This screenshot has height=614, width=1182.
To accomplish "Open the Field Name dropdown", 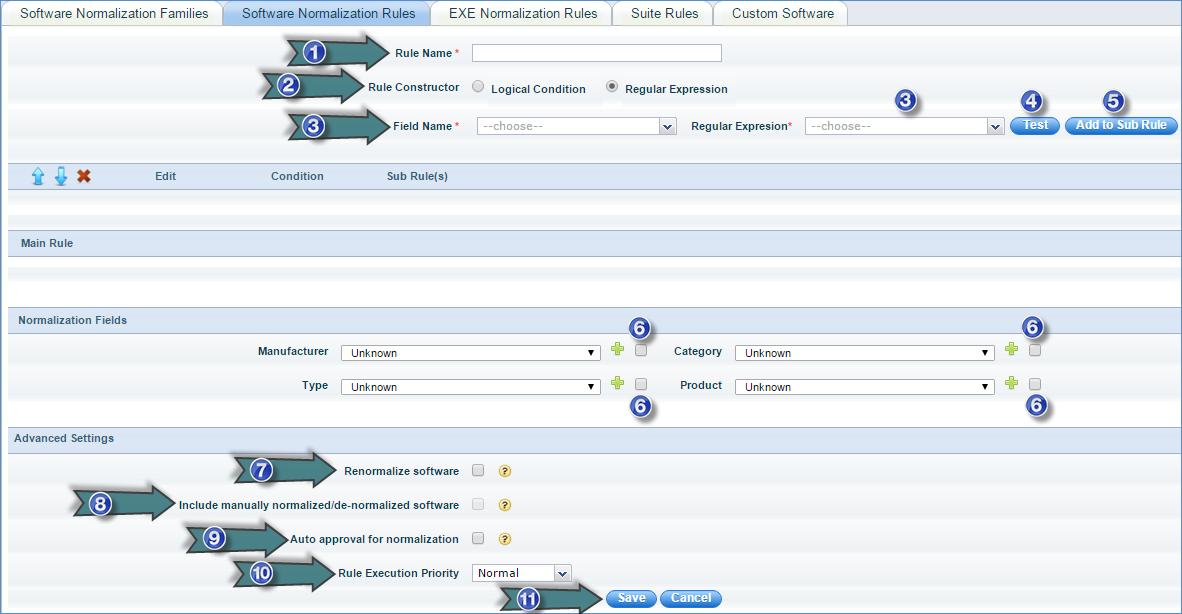I will [577, 126].
